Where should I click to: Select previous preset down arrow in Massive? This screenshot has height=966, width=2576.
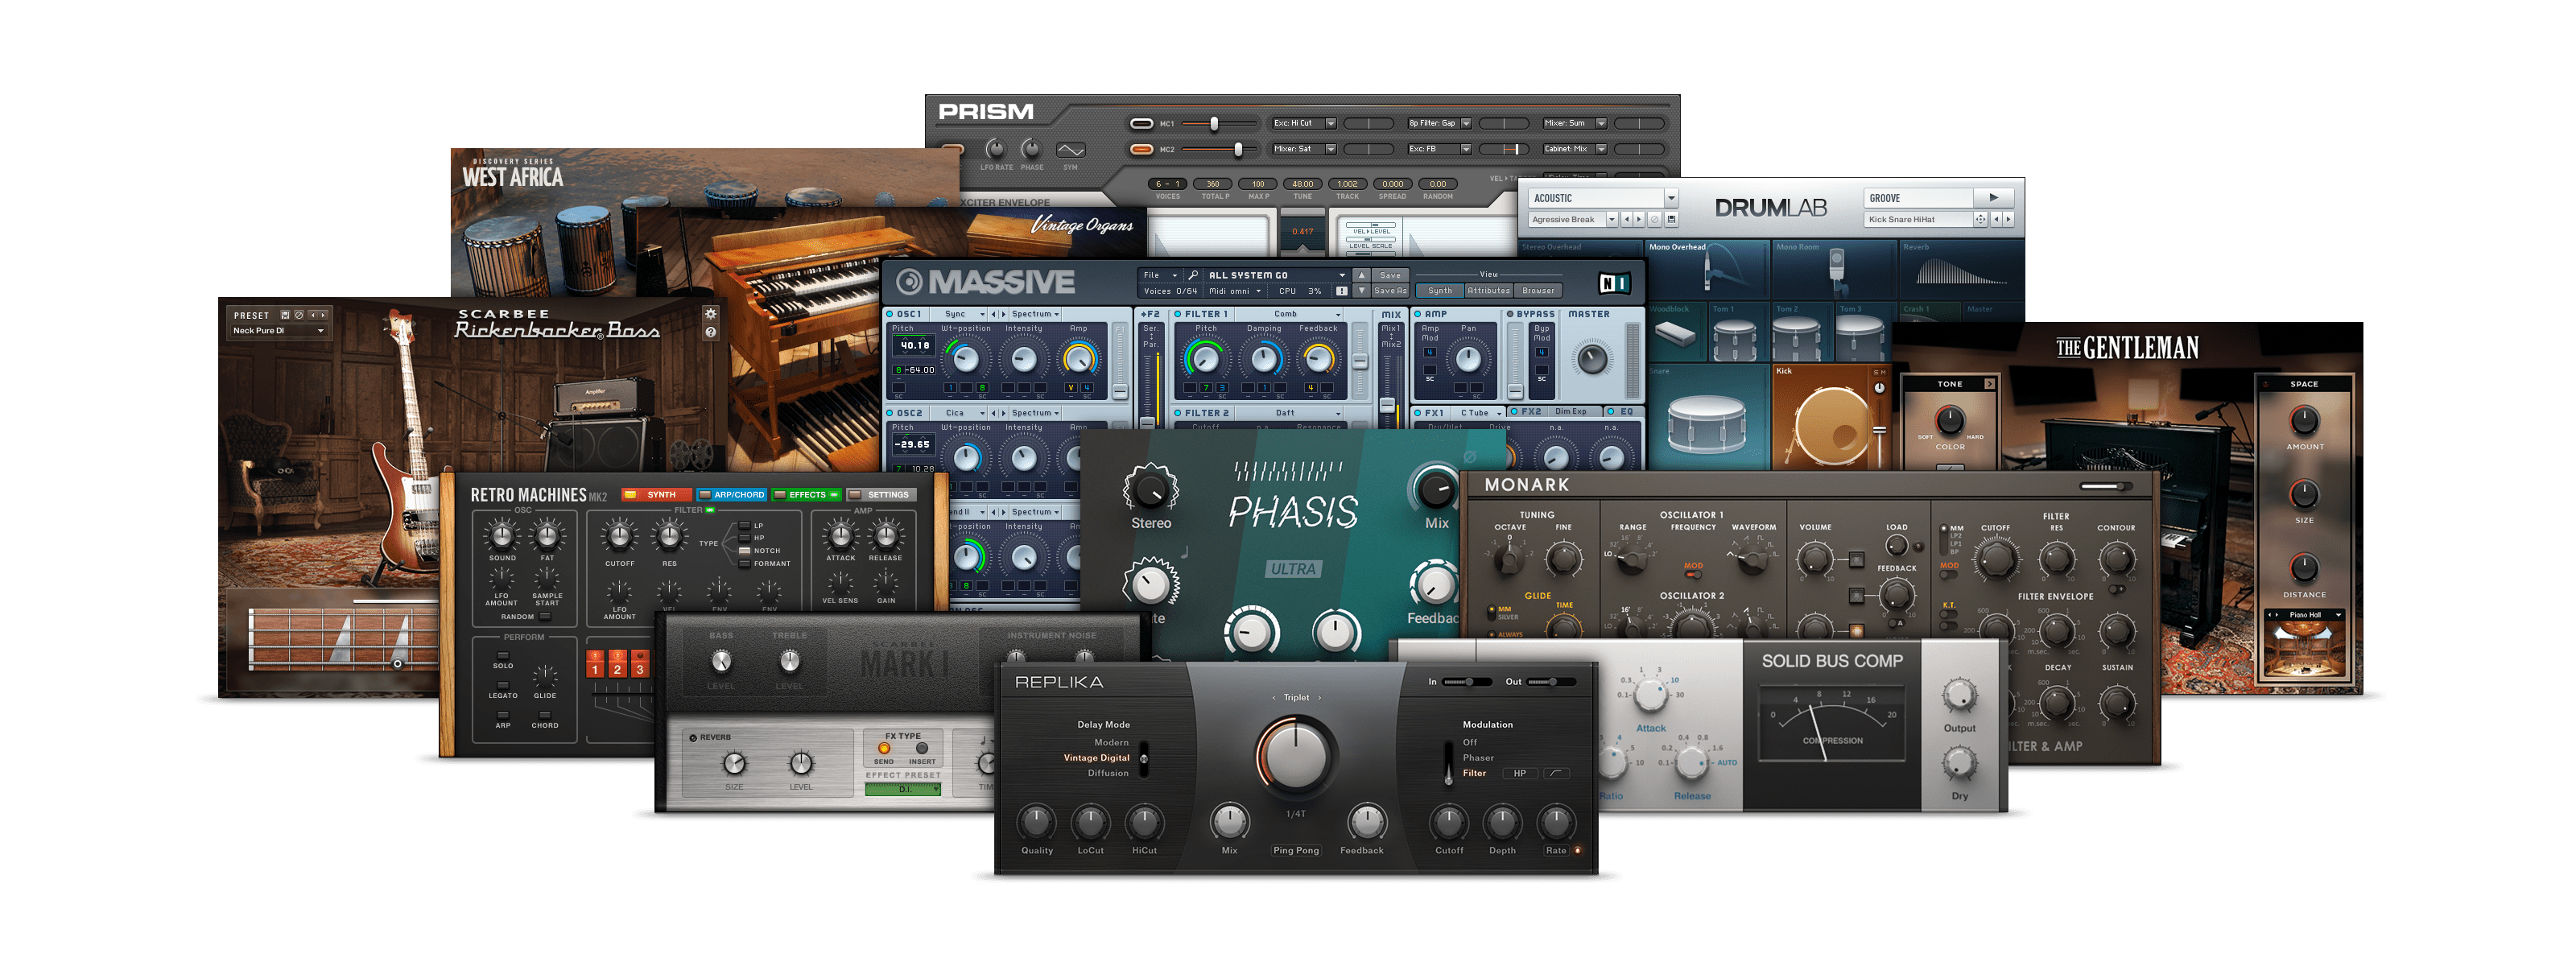[x=1361, y=291]
